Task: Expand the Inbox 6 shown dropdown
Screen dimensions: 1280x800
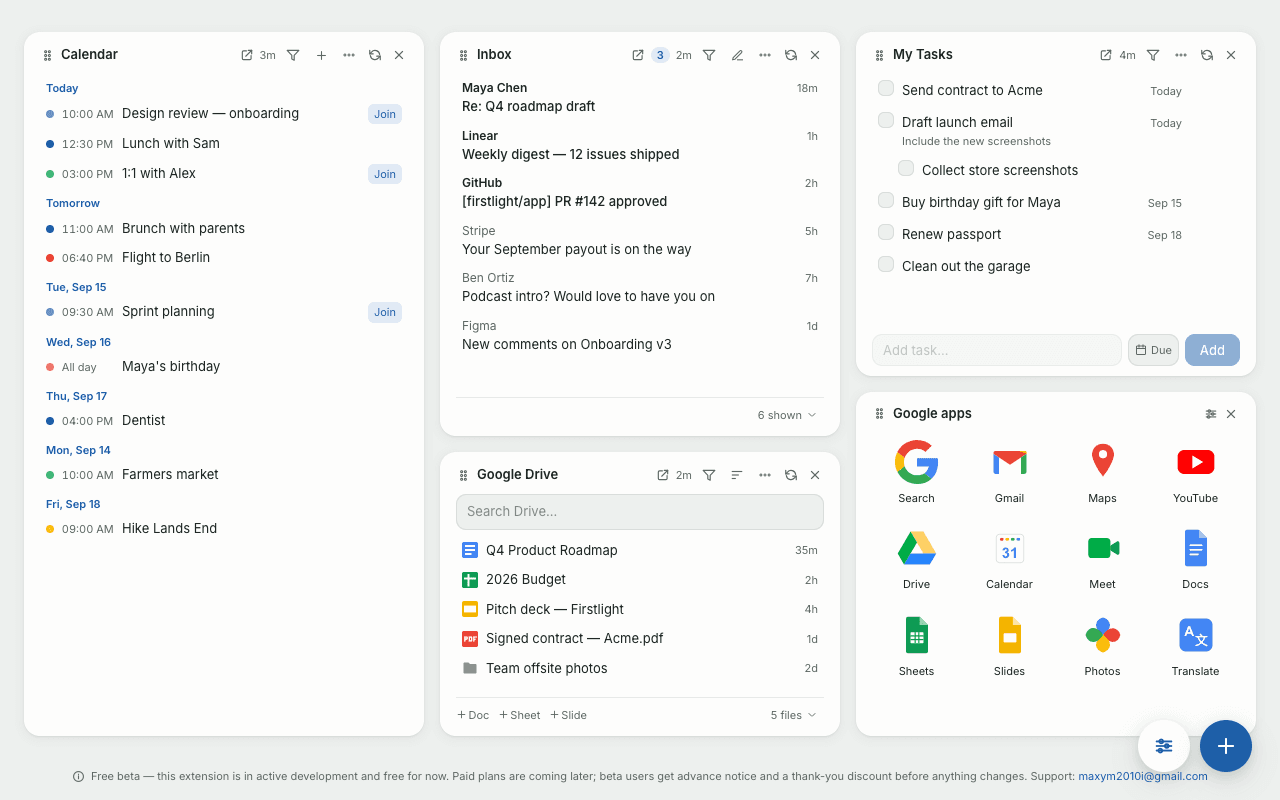Action: point(787,415)
